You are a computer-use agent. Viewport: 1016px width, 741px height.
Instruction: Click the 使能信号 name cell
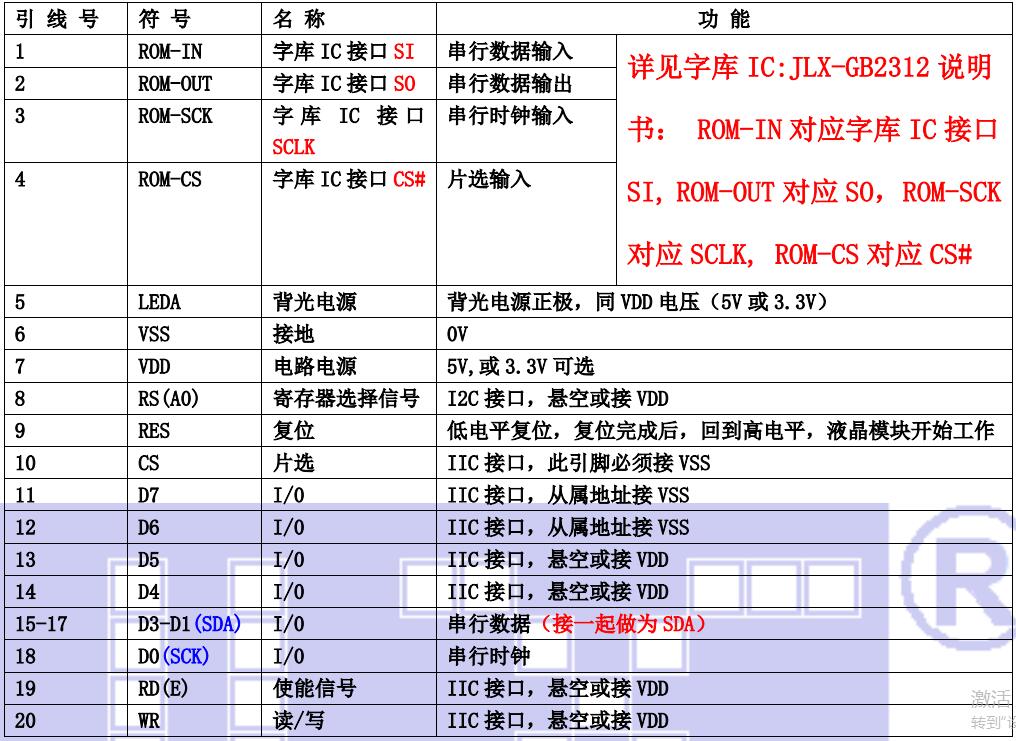[x=314, y=689]
